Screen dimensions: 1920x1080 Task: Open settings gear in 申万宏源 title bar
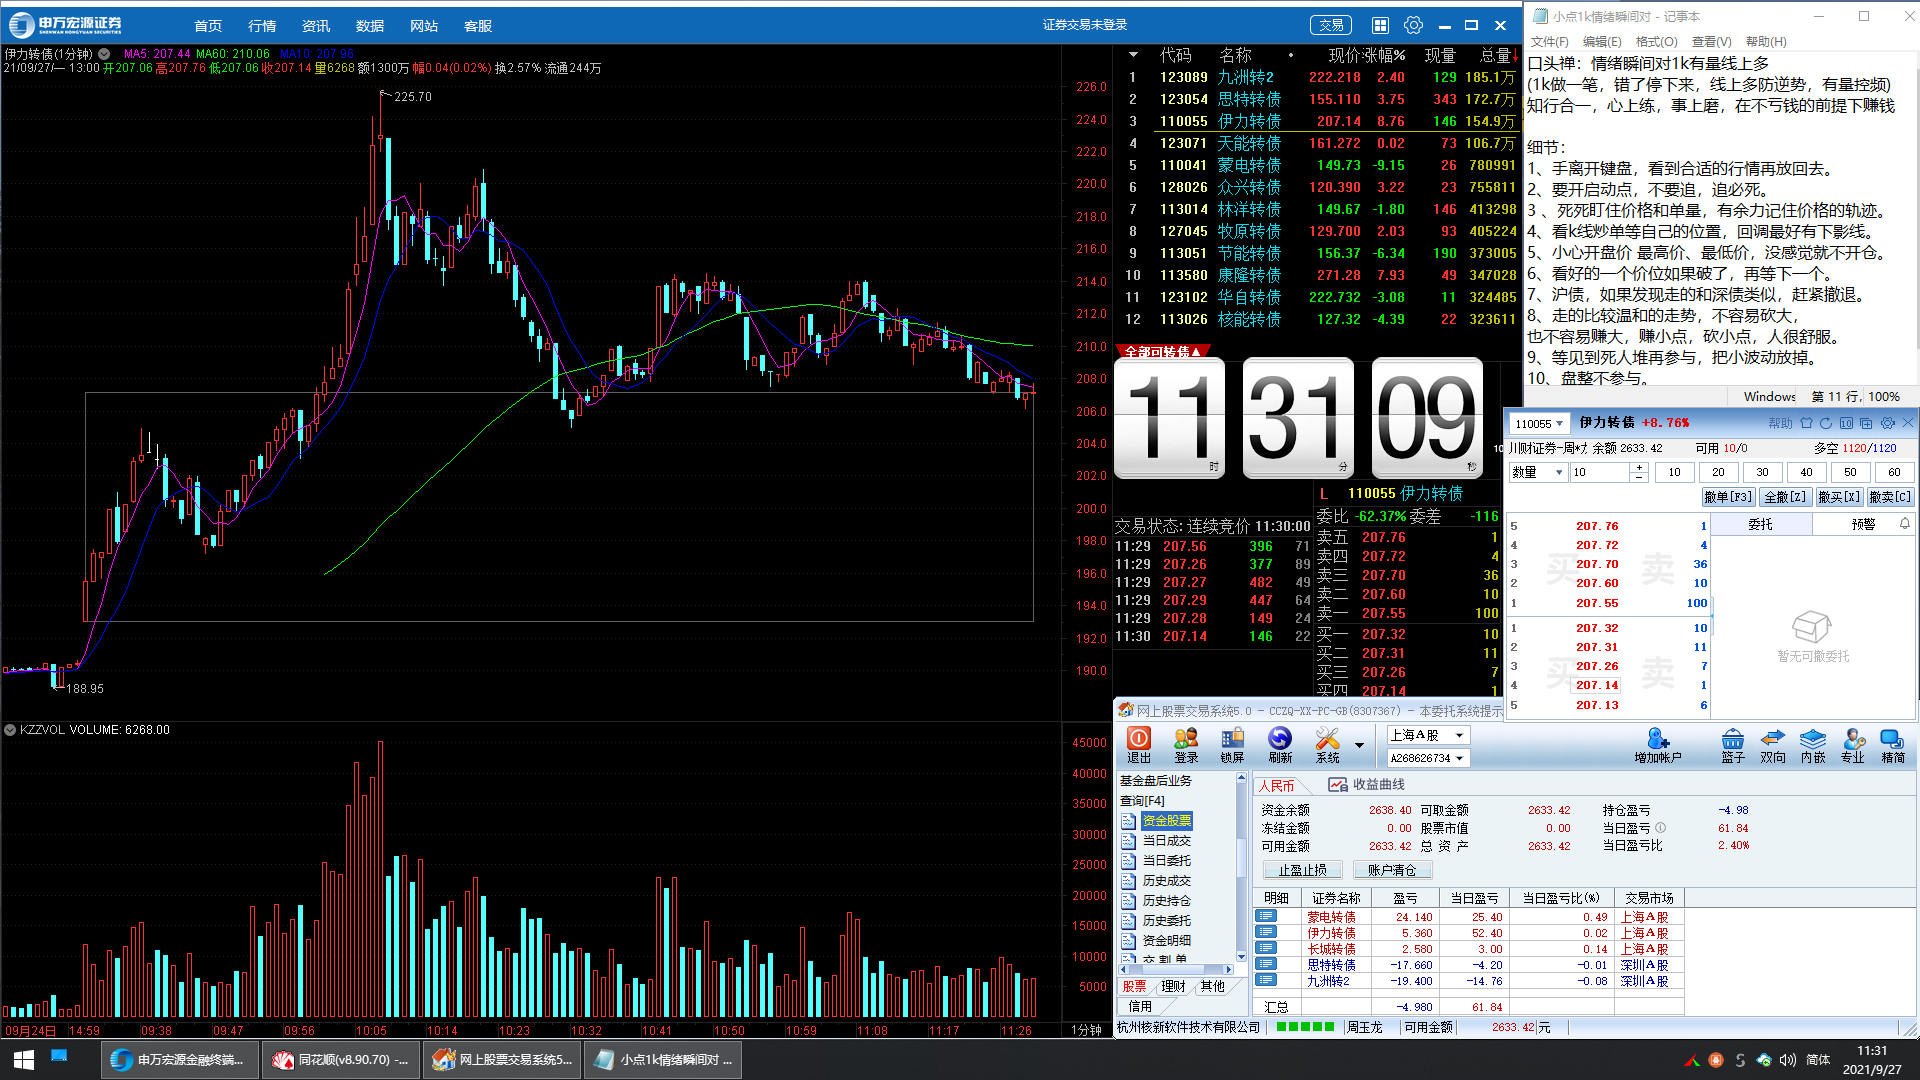(1413, 25)
